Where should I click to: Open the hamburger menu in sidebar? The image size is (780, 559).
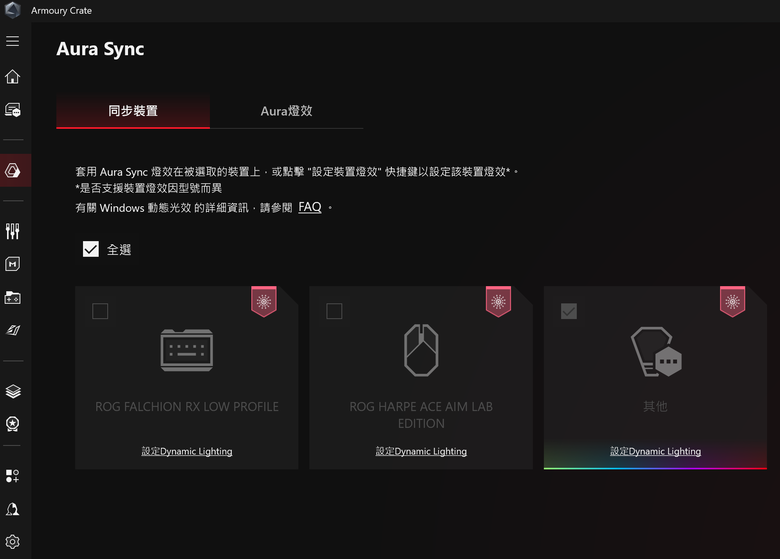click(x=12, y=41)
